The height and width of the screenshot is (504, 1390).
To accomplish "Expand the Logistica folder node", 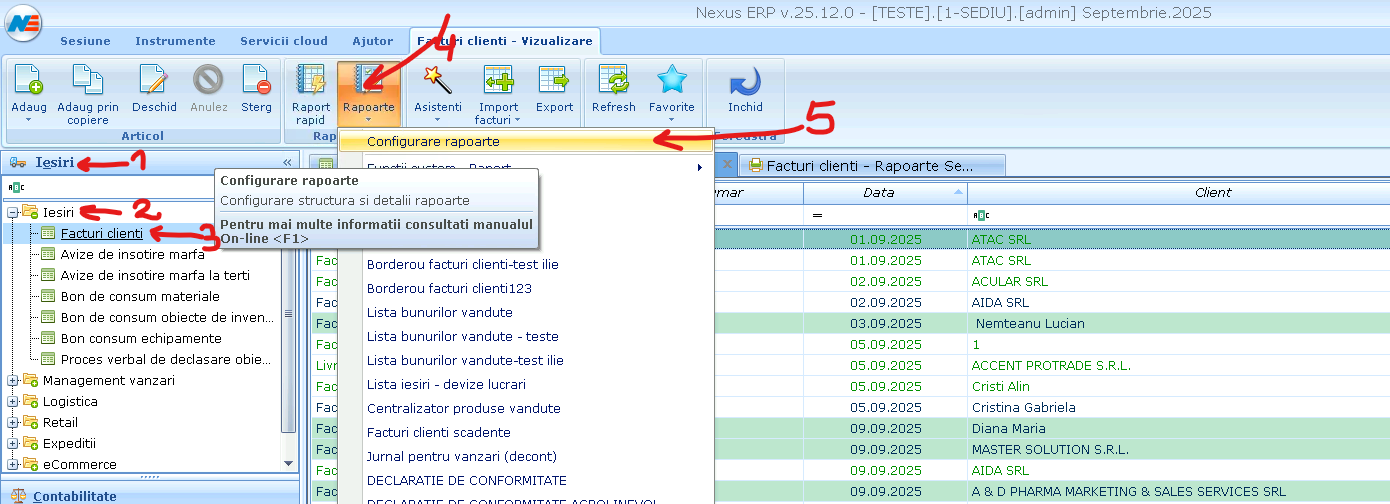I will pyautogui.click(x=13, y=401).
